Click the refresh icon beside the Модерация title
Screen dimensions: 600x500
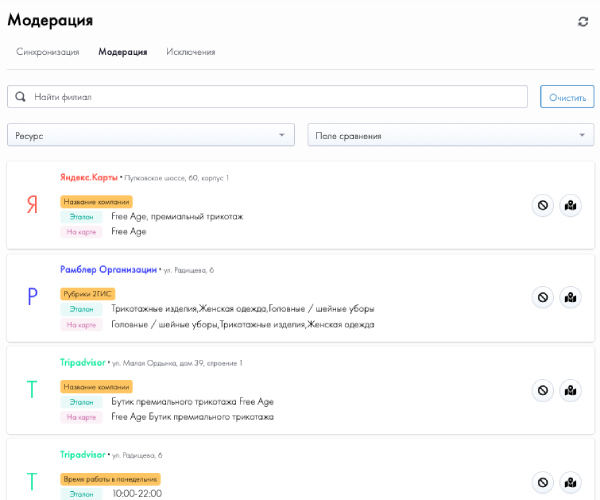583,22
